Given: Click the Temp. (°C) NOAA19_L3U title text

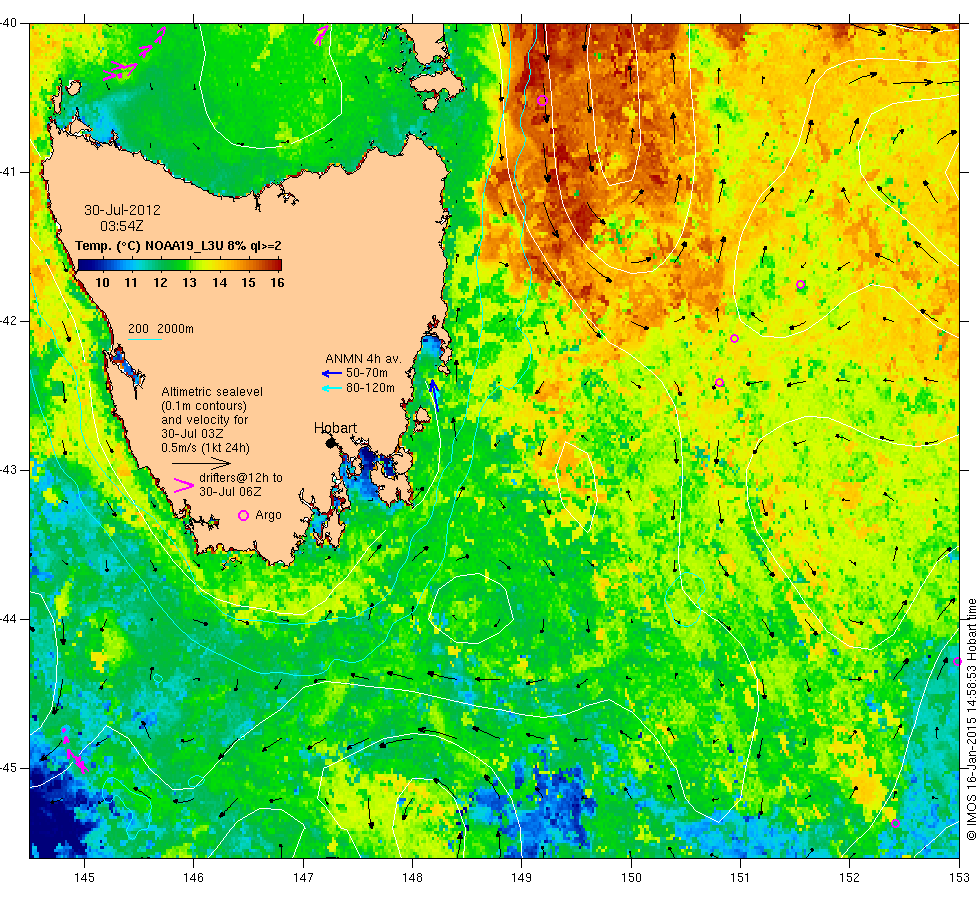Looking at the screenshot, I should (x=178, y=246).
